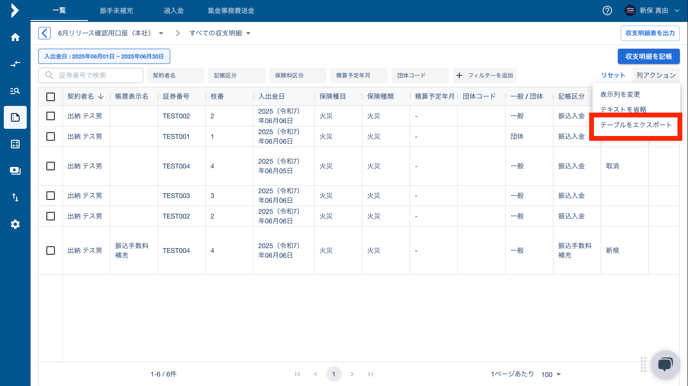
Task: Check first TEST002 row checkbox
Action: (x=50, y=116)
